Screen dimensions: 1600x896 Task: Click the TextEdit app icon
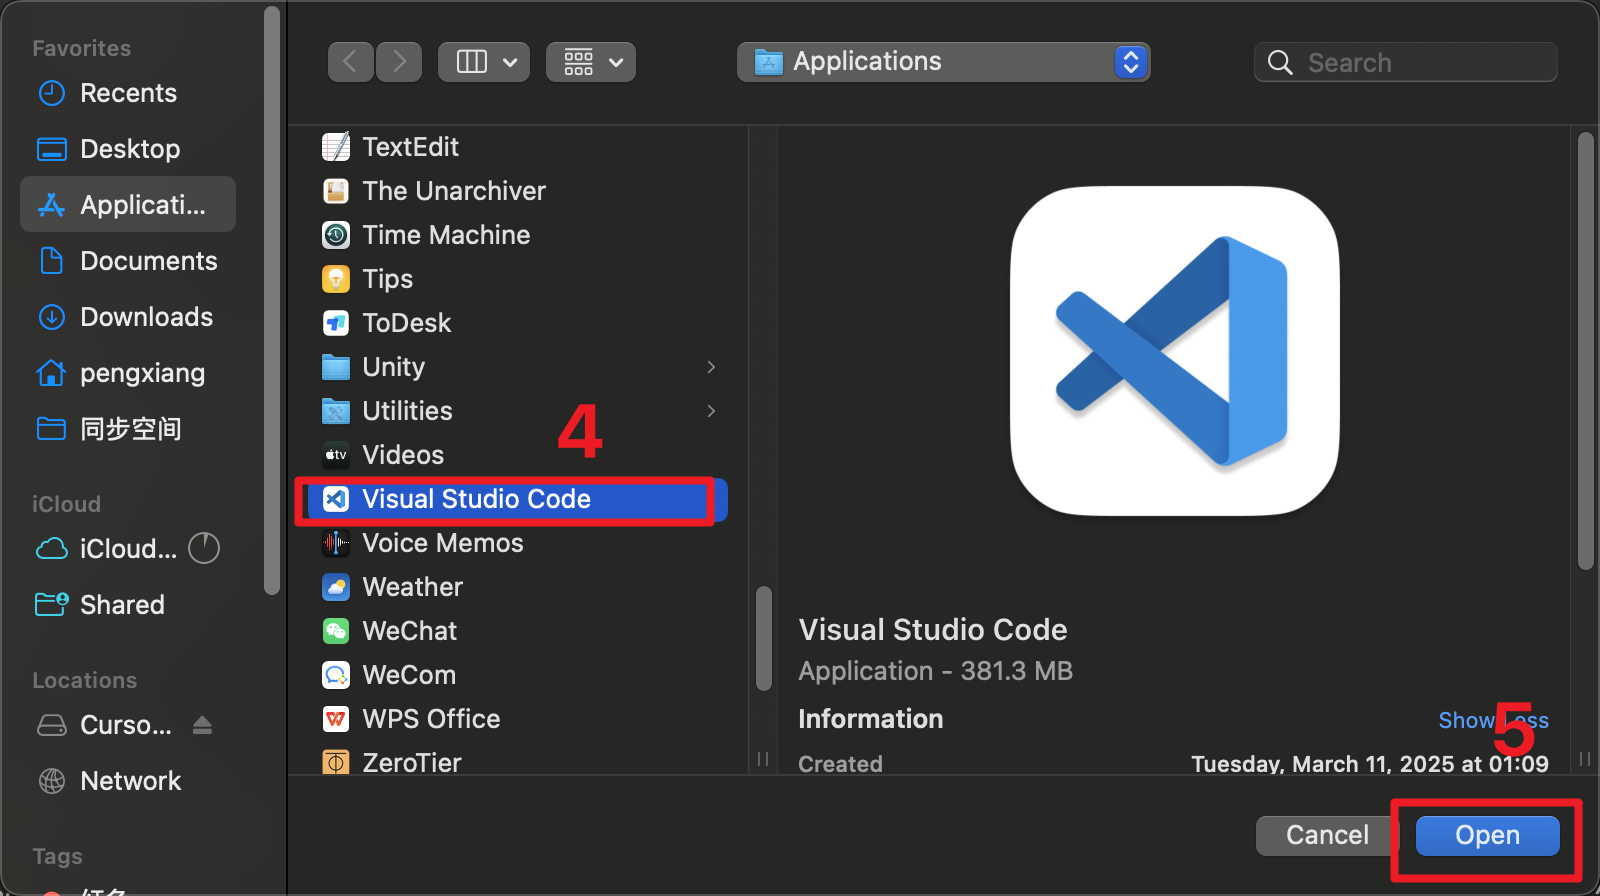pos(336,147)
